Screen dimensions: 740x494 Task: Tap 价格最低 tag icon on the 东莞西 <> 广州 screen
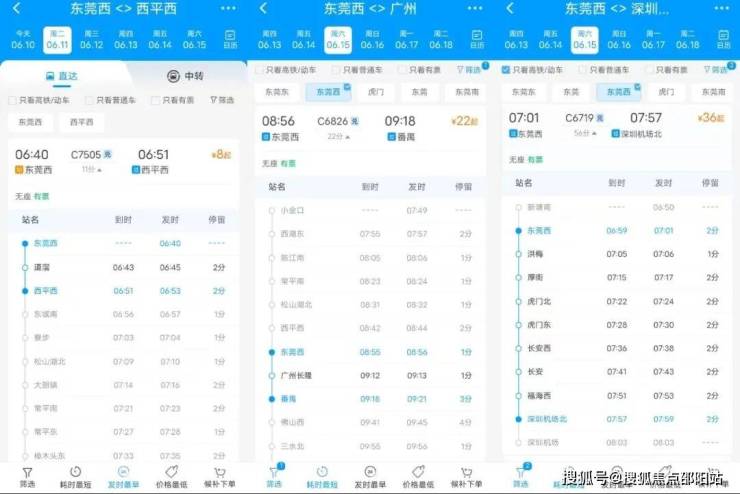(418, 475)
